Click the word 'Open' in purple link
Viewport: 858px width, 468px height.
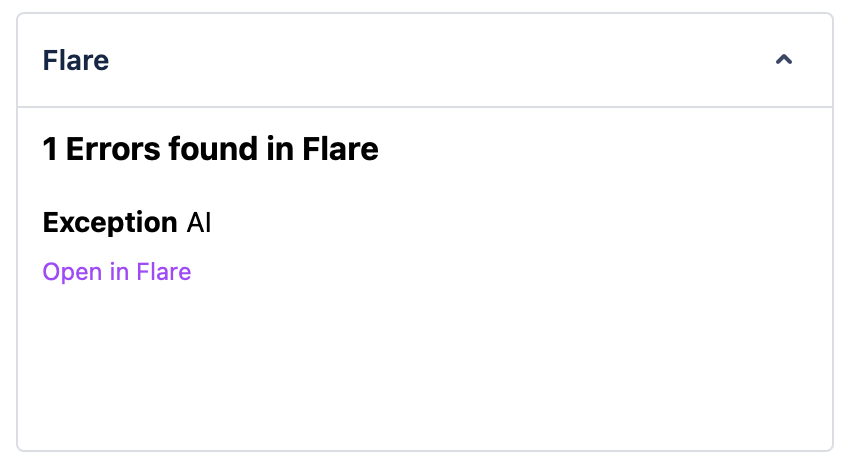click(x=72, y=272)
